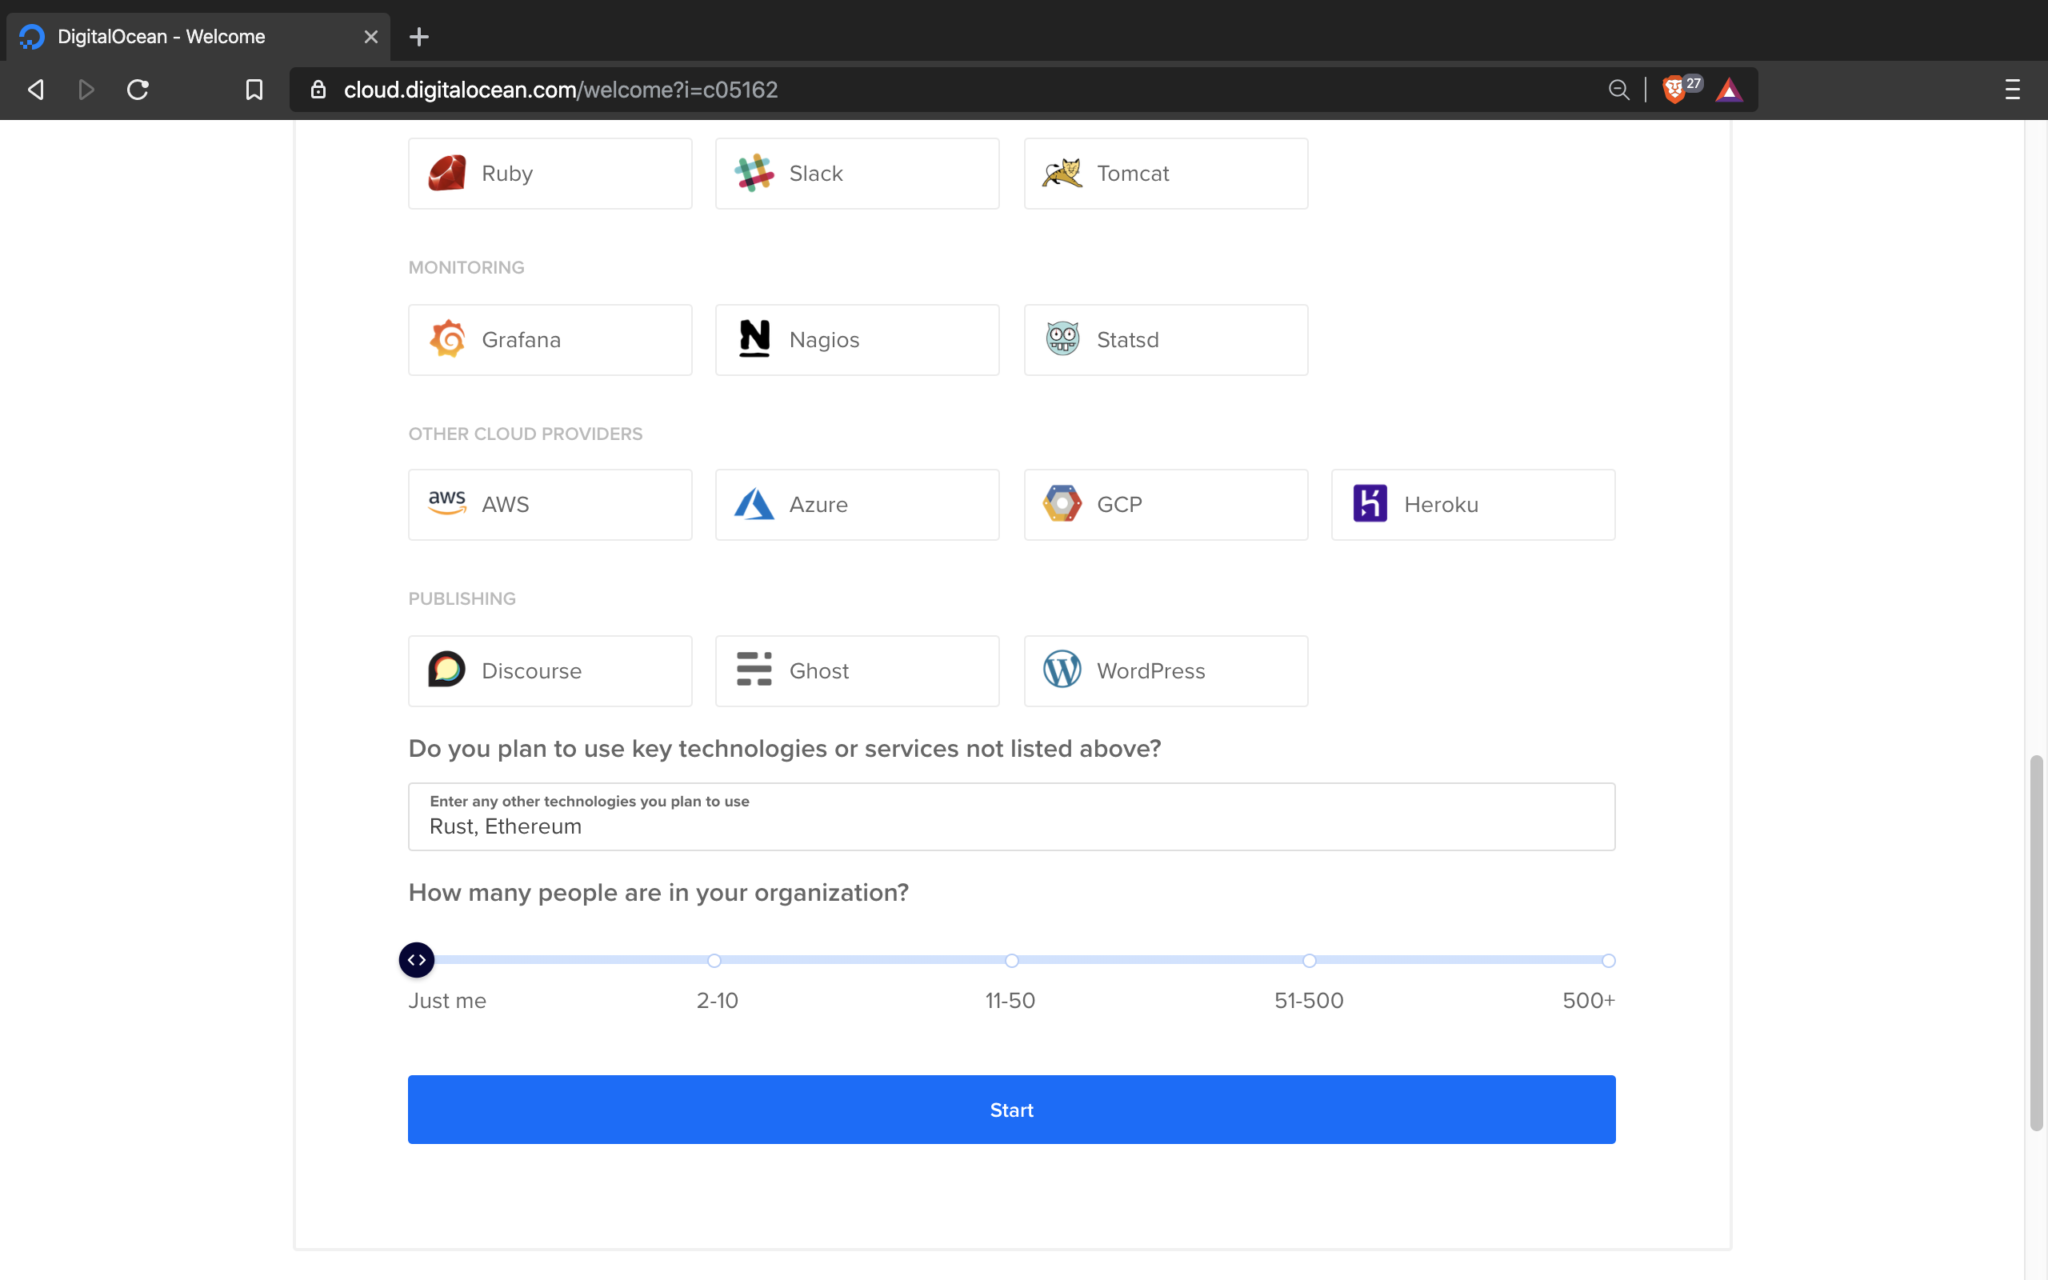Open the browser hamburger menu

2012,90
